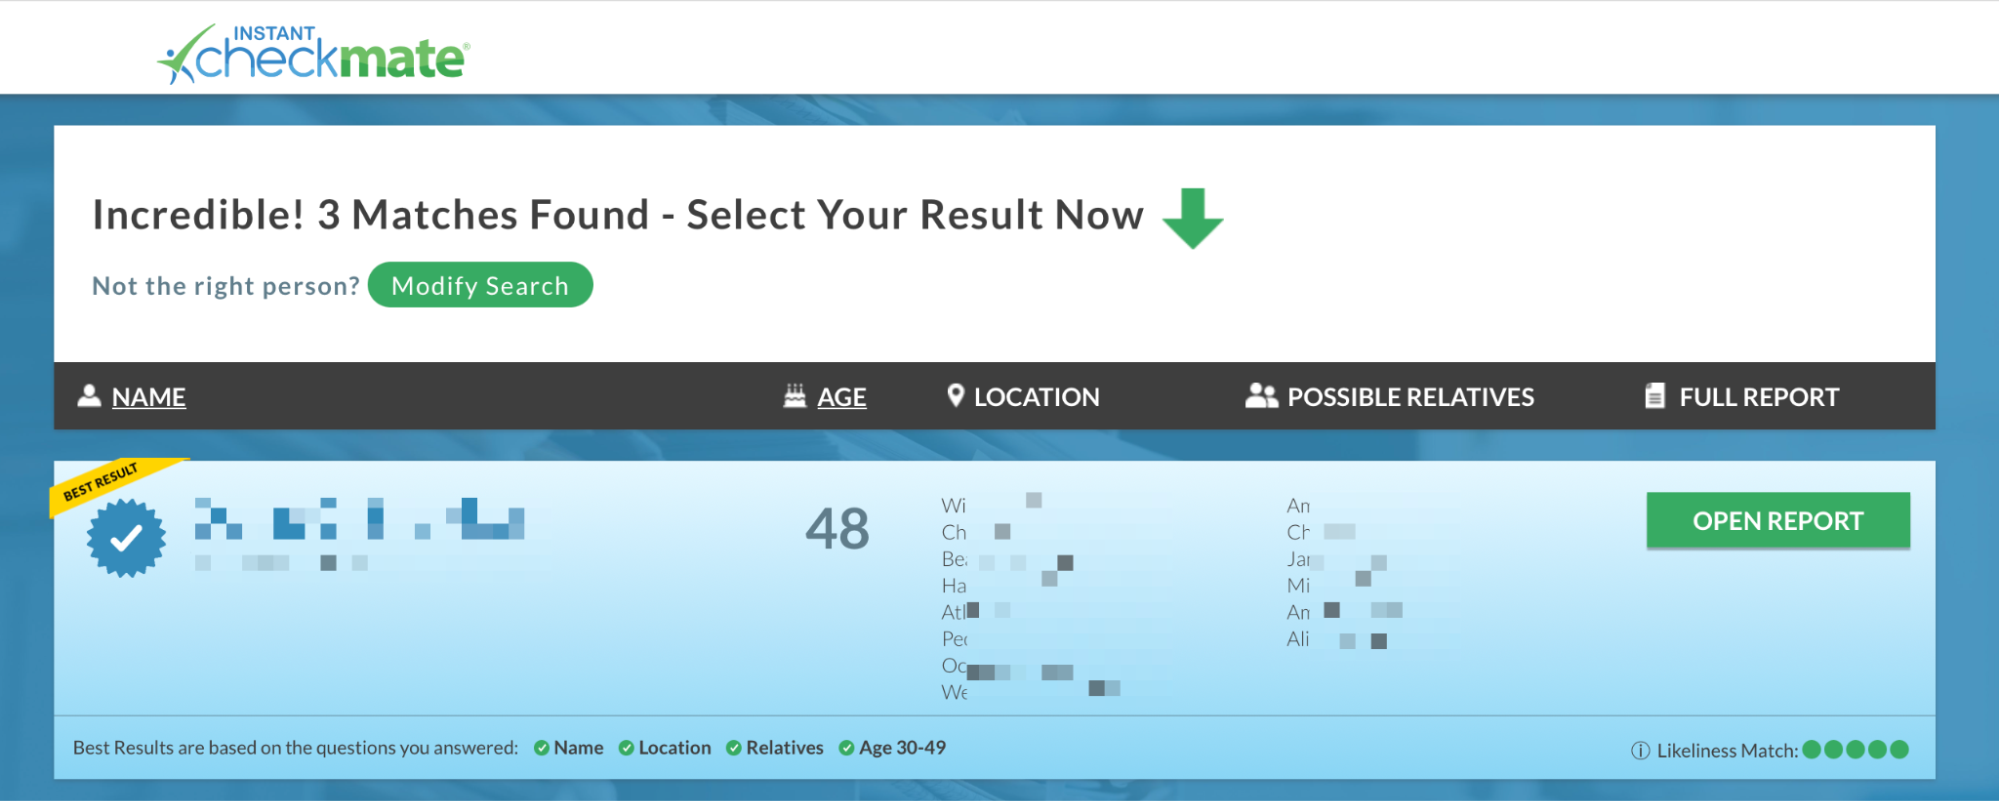Click the 'Not the right person?' text

pyautogui.click(x=226, y=286)
